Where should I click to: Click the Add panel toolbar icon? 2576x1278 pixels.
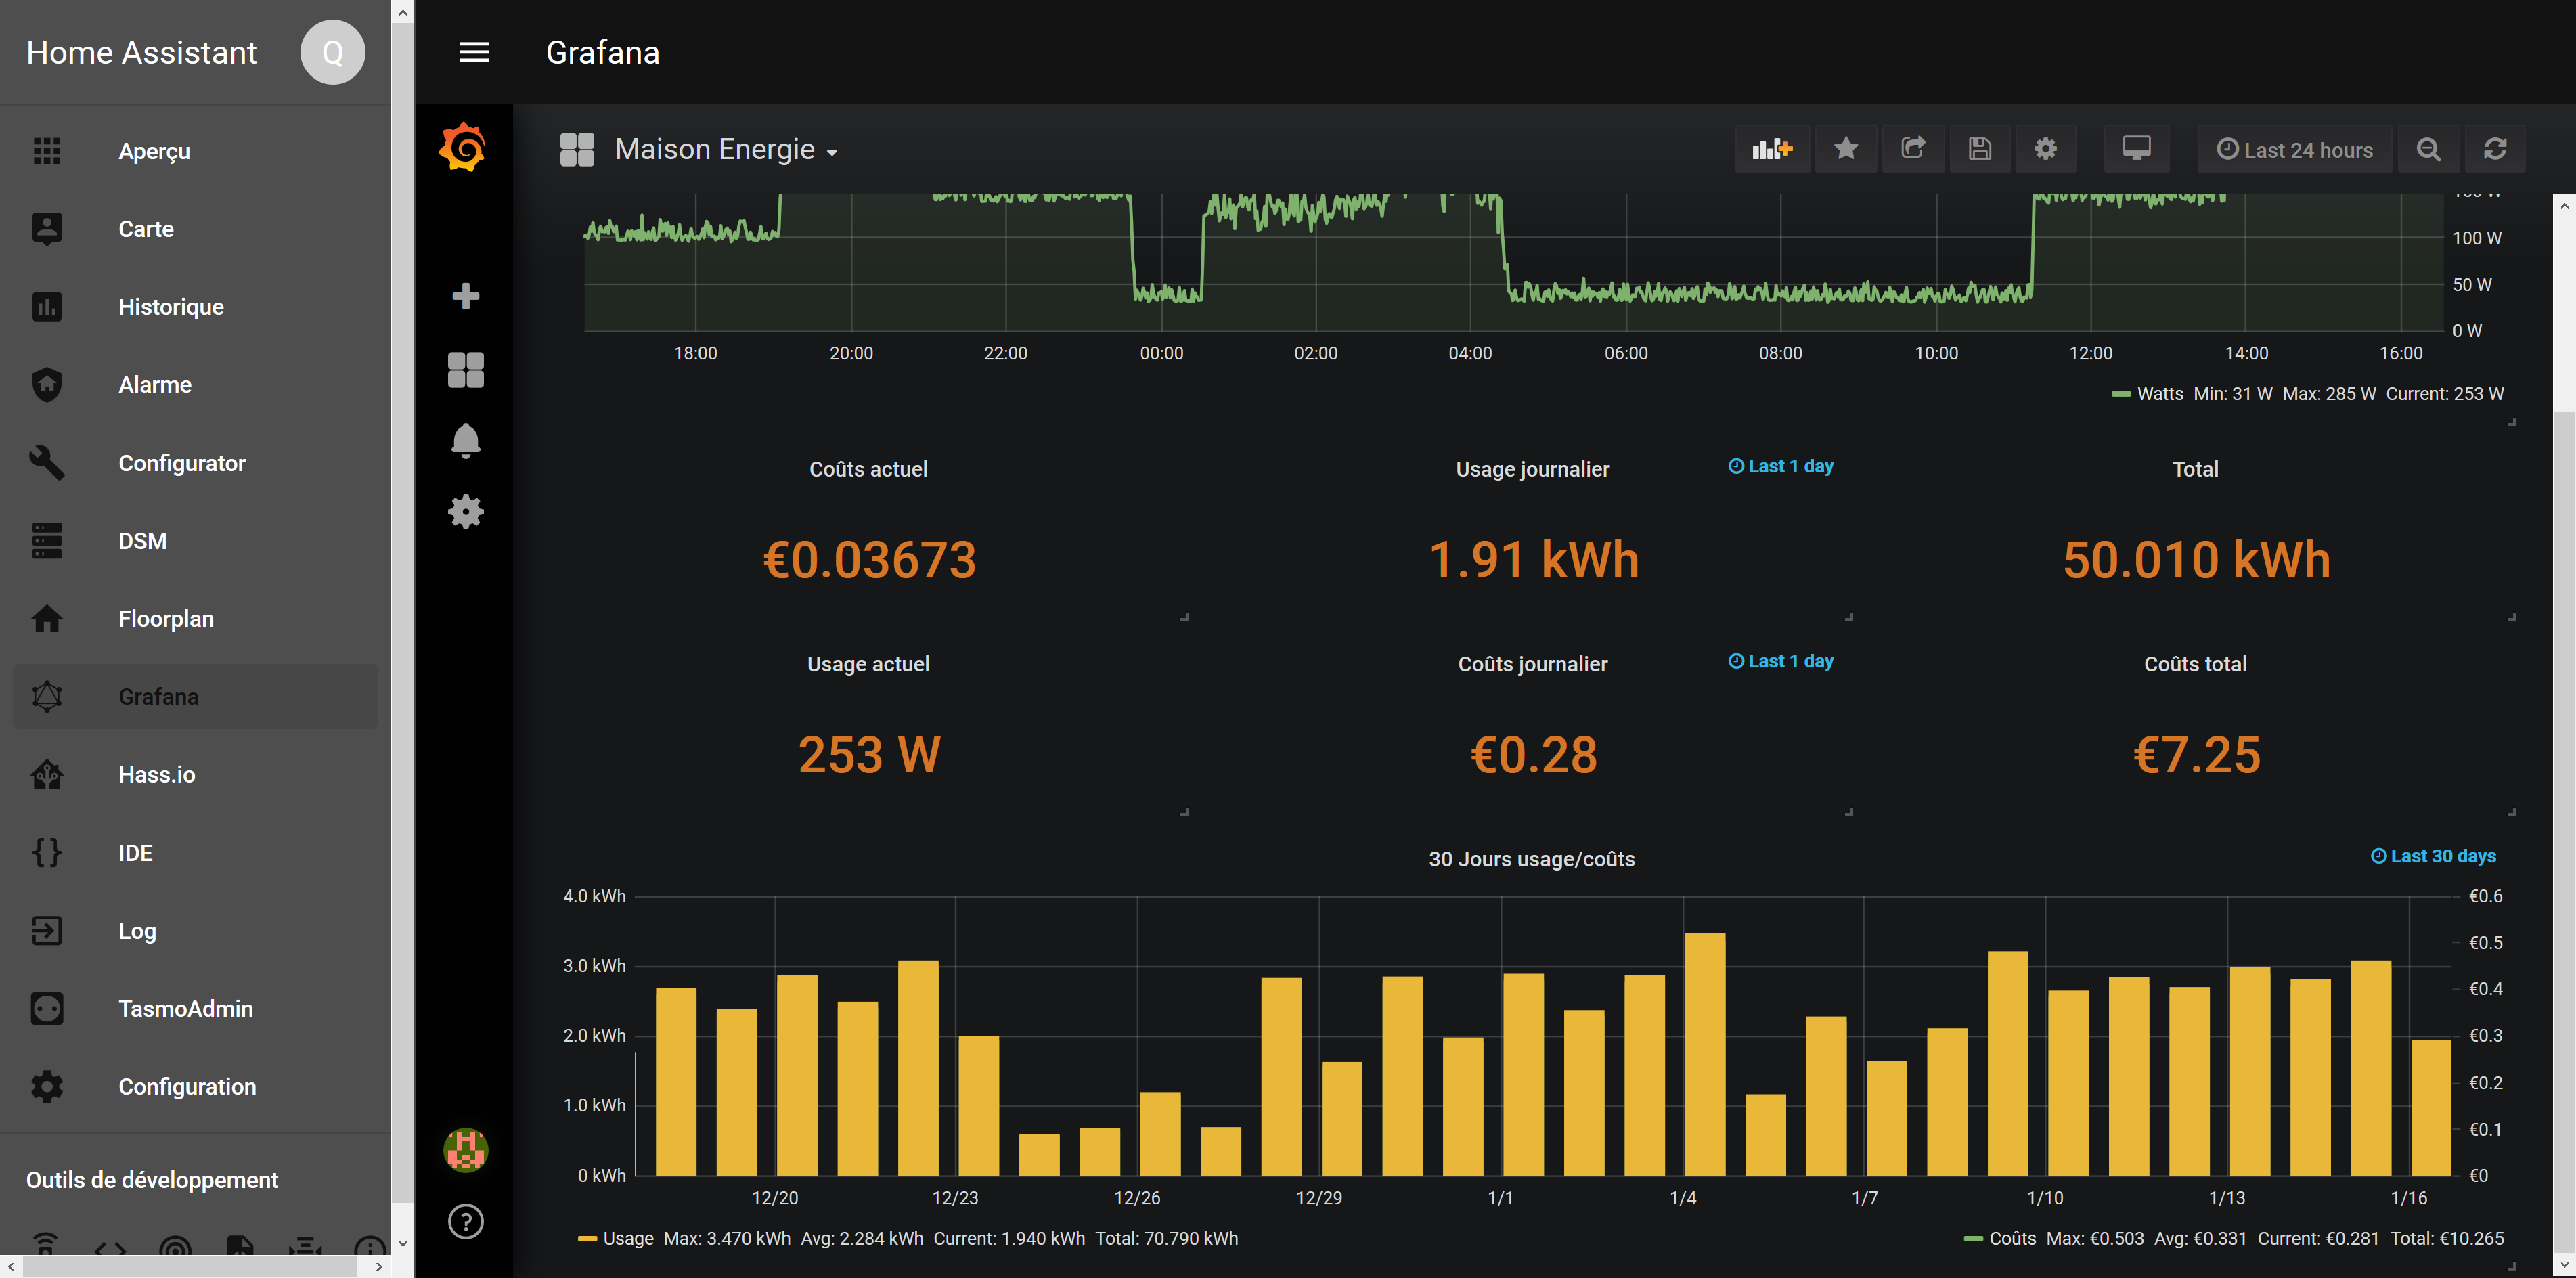(1771, 150)
